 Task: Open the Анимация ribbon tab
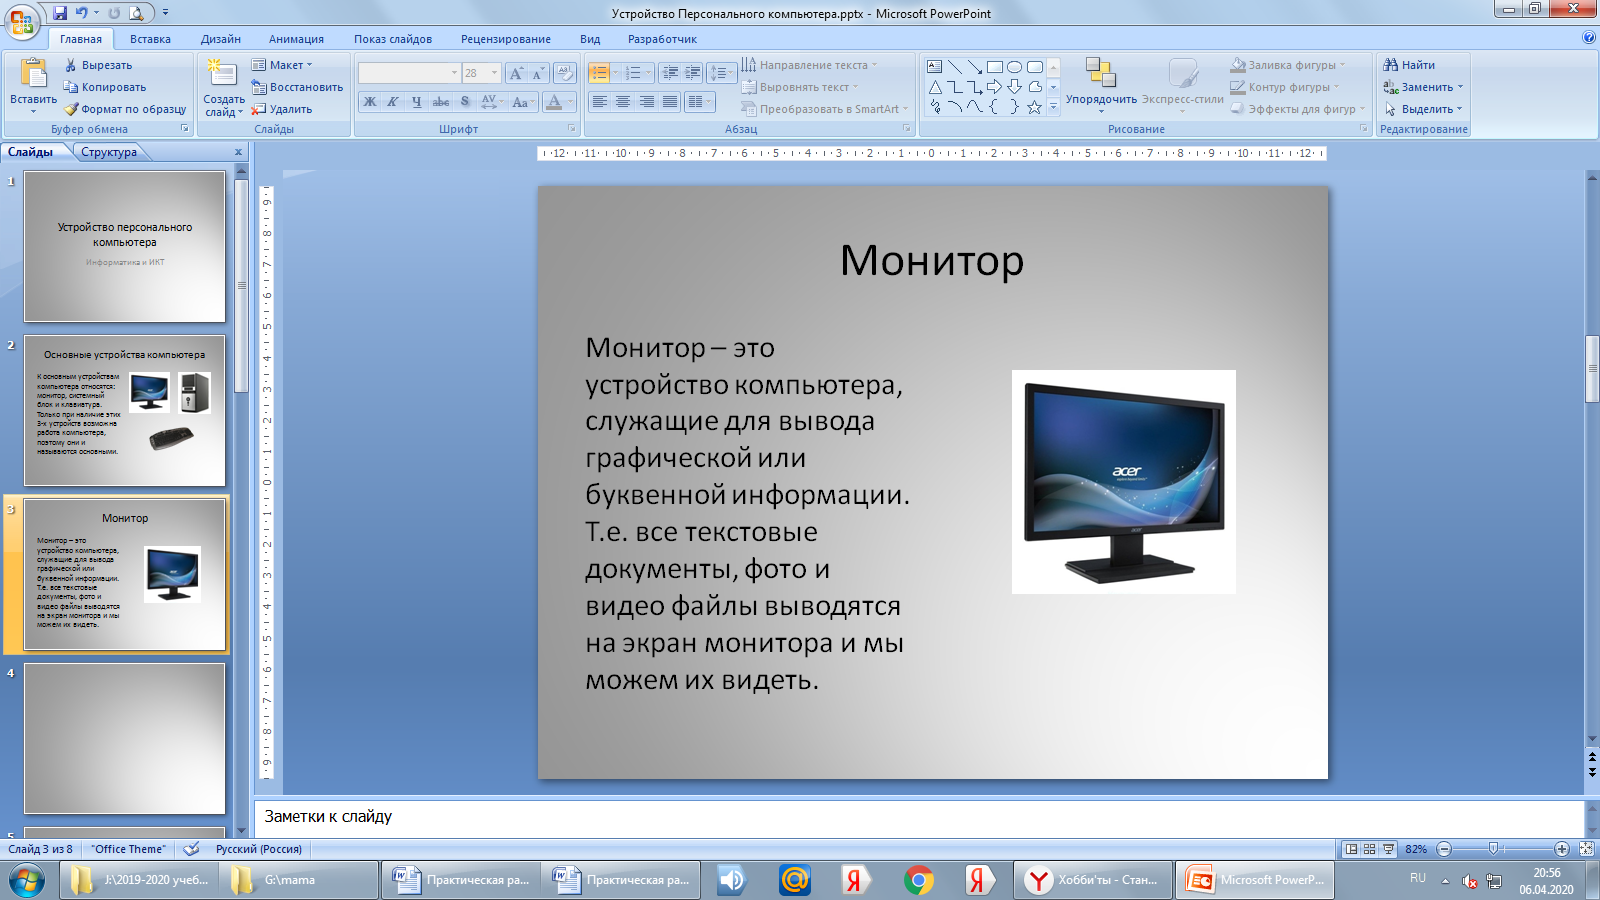[x=296, y=39]
